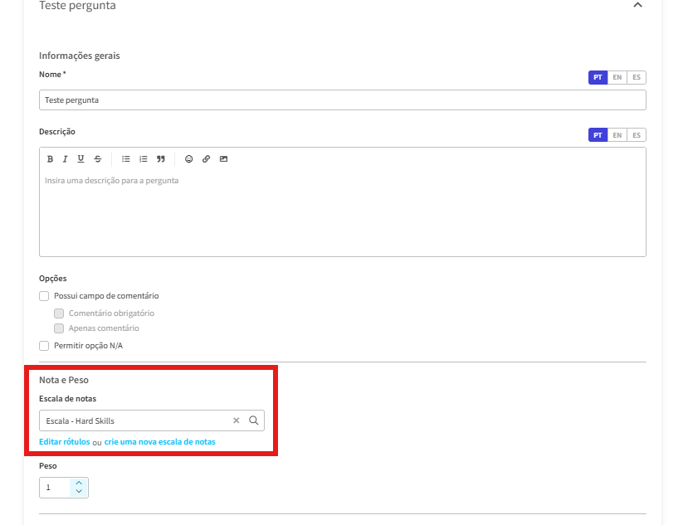
Task: Open the 'Escala de notas' dropdown search
Action: click(254, 421)
